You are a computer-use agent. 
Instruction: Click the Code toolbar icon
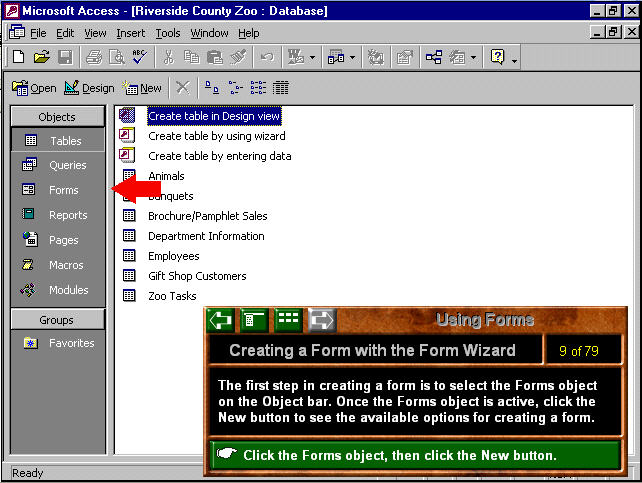click(x=375, y=56)
